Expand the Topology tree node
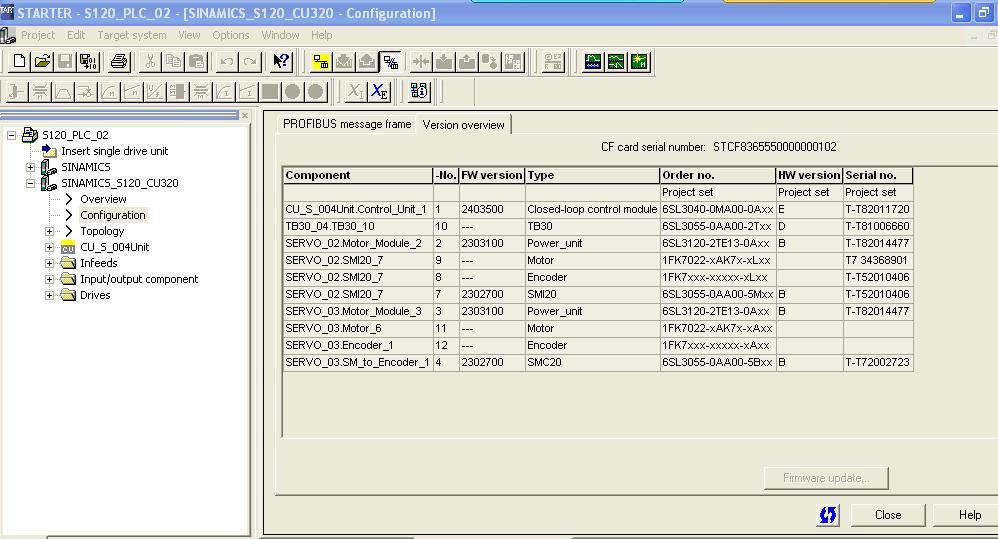This screenshot has width=998, height=539. point(49,231)
